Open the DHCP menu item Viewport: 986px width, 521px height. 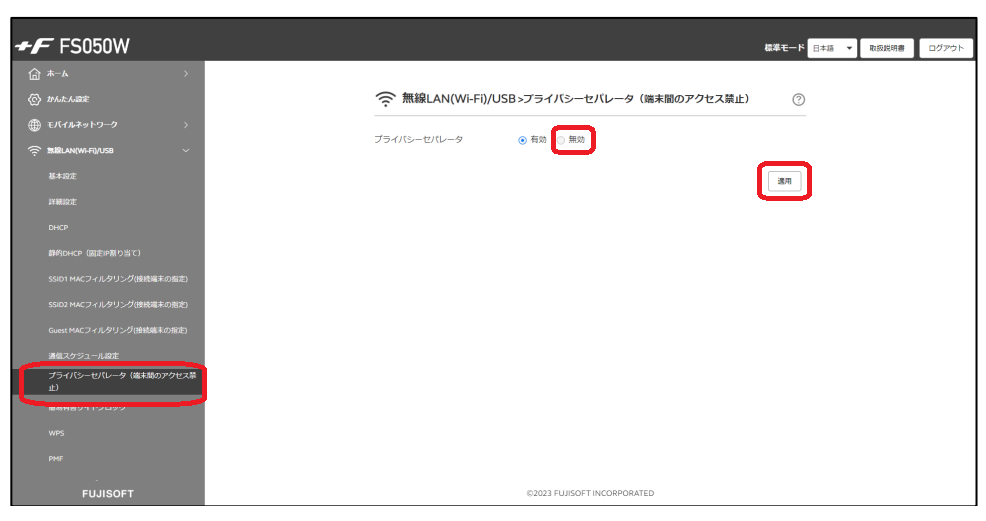pos(58,228)
